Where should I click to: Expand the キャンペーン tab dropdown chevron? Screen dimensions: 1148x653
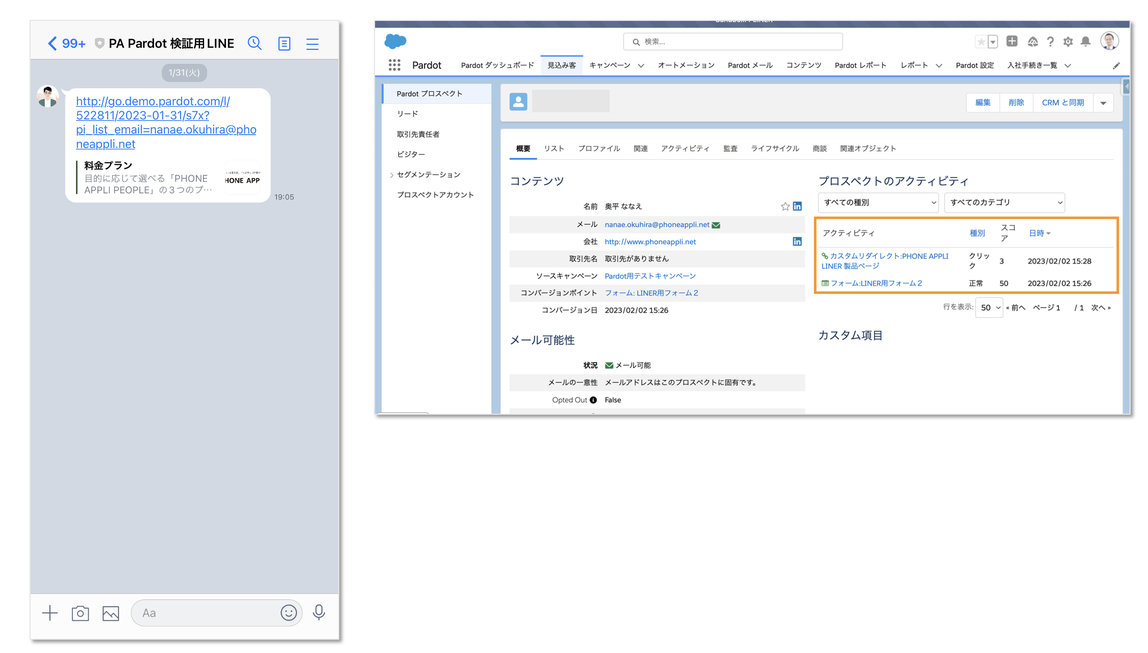641,66
